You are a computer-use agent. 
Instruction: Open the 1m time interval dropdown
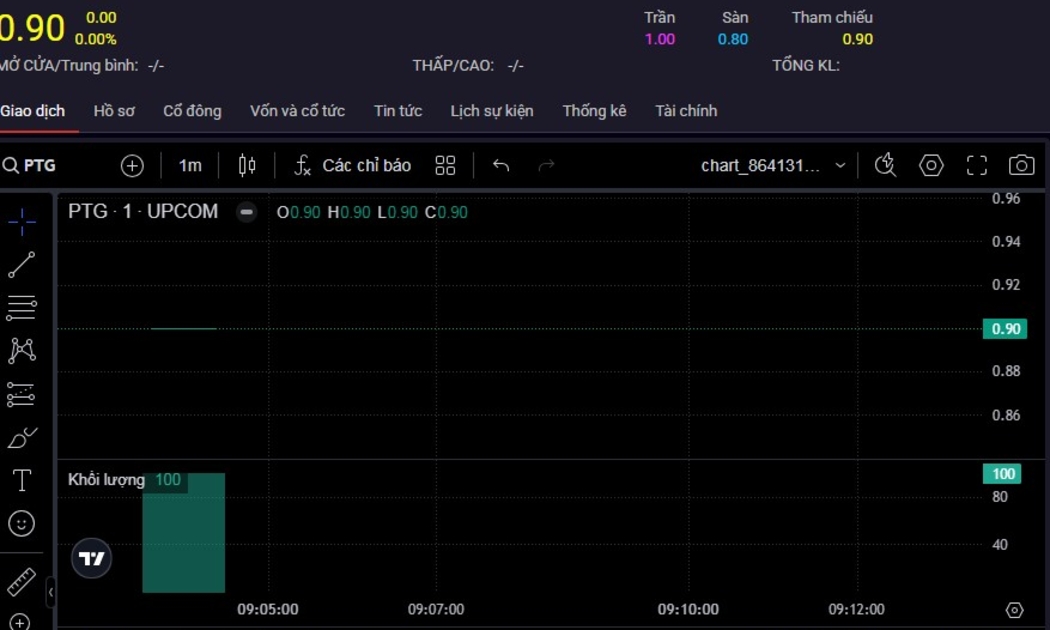[190, 165]
